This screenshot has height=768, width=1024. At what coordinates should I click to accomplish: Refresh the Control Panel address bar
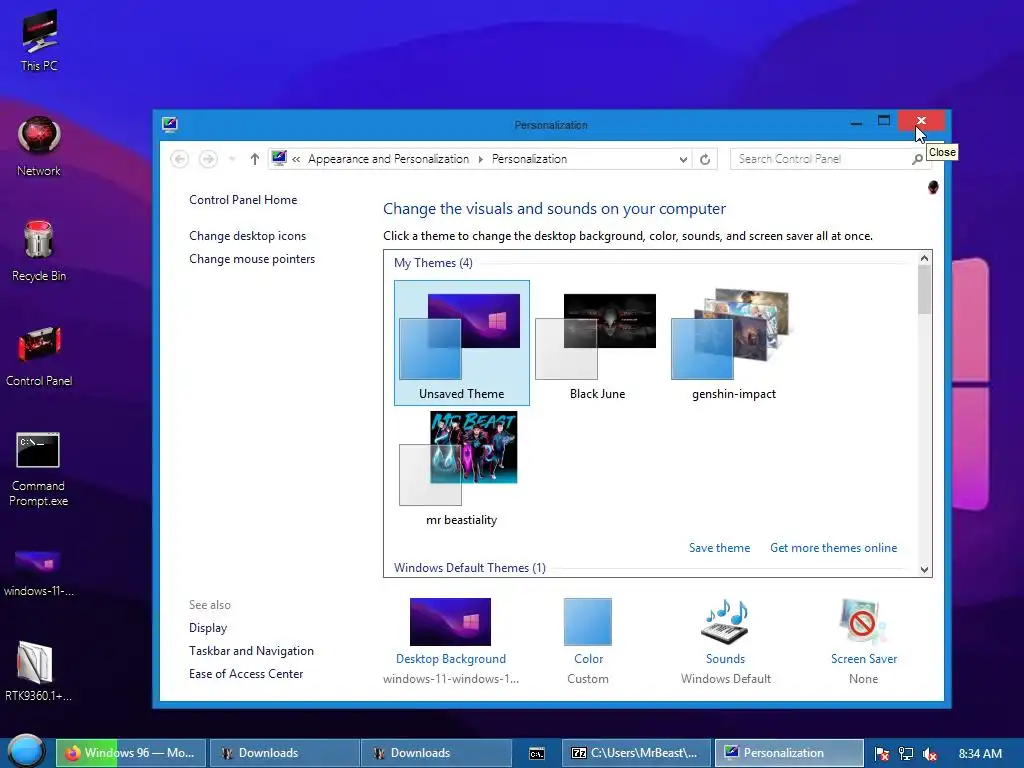[705, 159]
